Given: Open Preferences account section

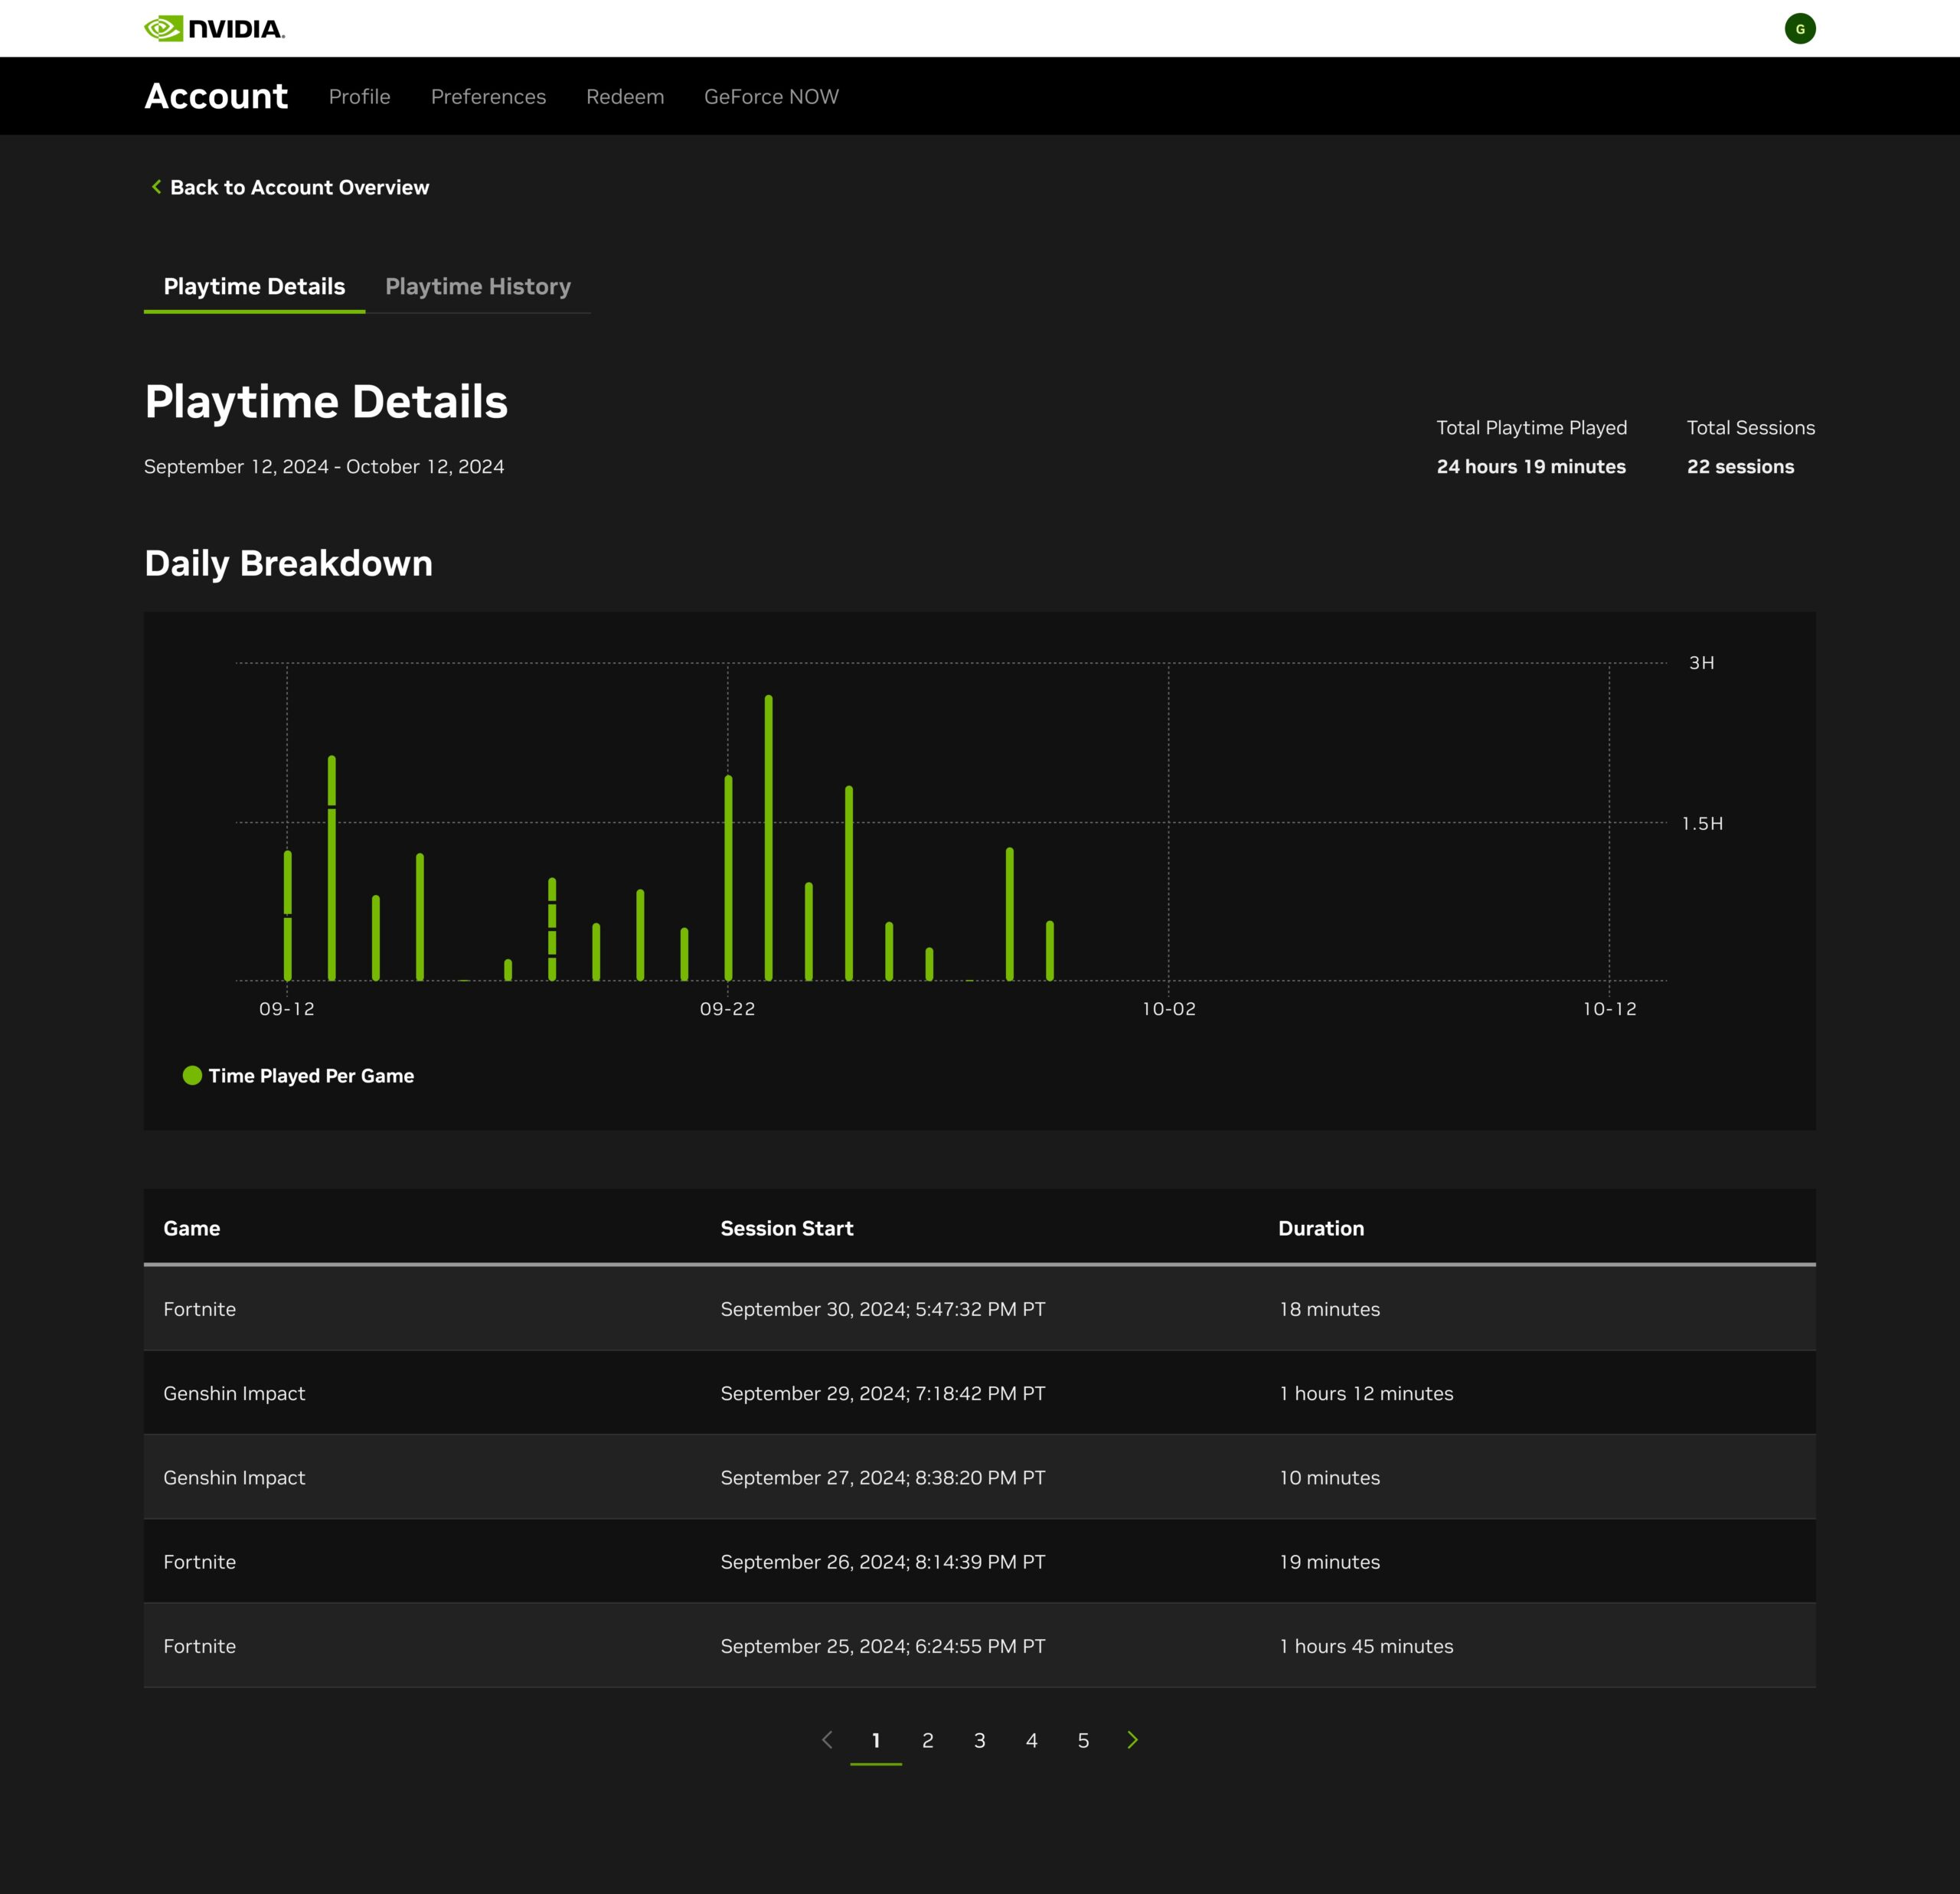Looking at the screenshot, I should 488,96.
